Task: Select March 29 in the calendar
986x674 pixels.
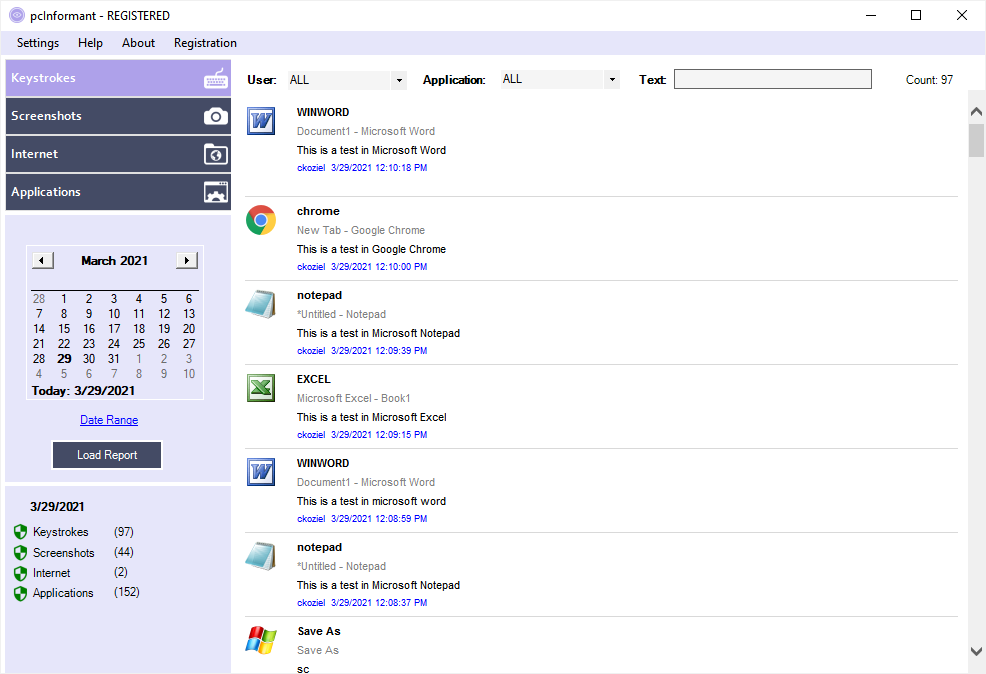Action: point(64,359)
